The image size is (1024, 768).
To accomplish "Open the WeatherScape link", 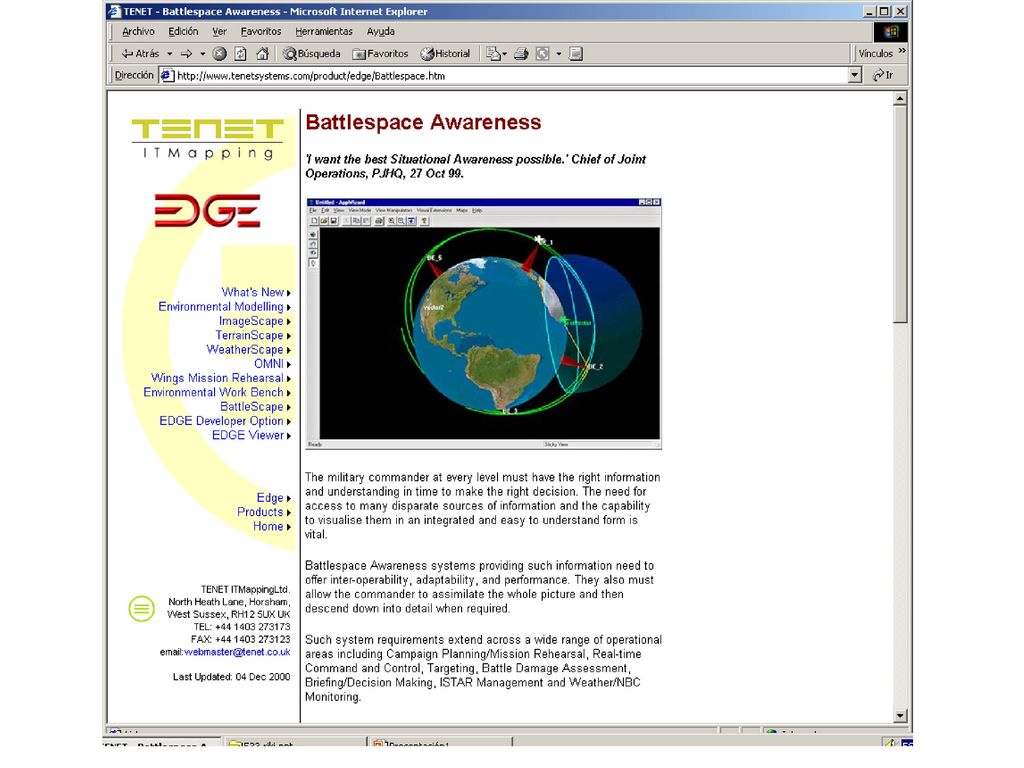I will point(245,350).
